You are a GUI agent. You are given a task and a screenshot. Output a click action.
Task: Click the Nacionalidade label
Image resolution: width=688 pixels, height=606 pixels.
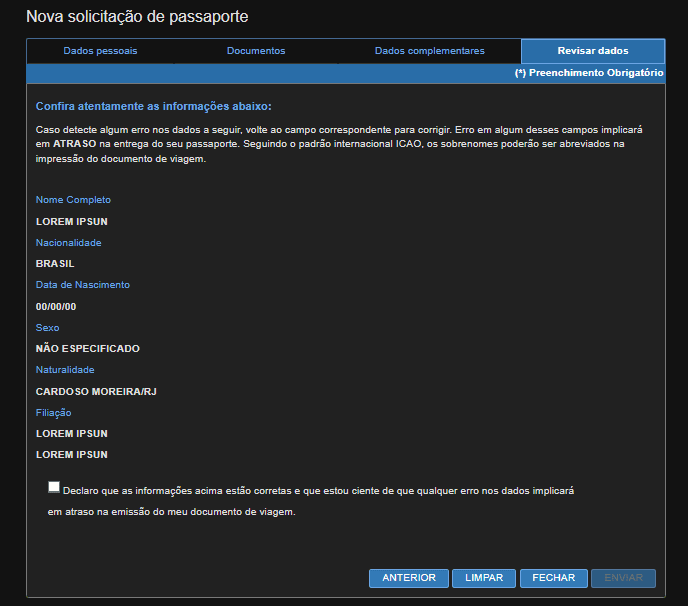point(68,242)
